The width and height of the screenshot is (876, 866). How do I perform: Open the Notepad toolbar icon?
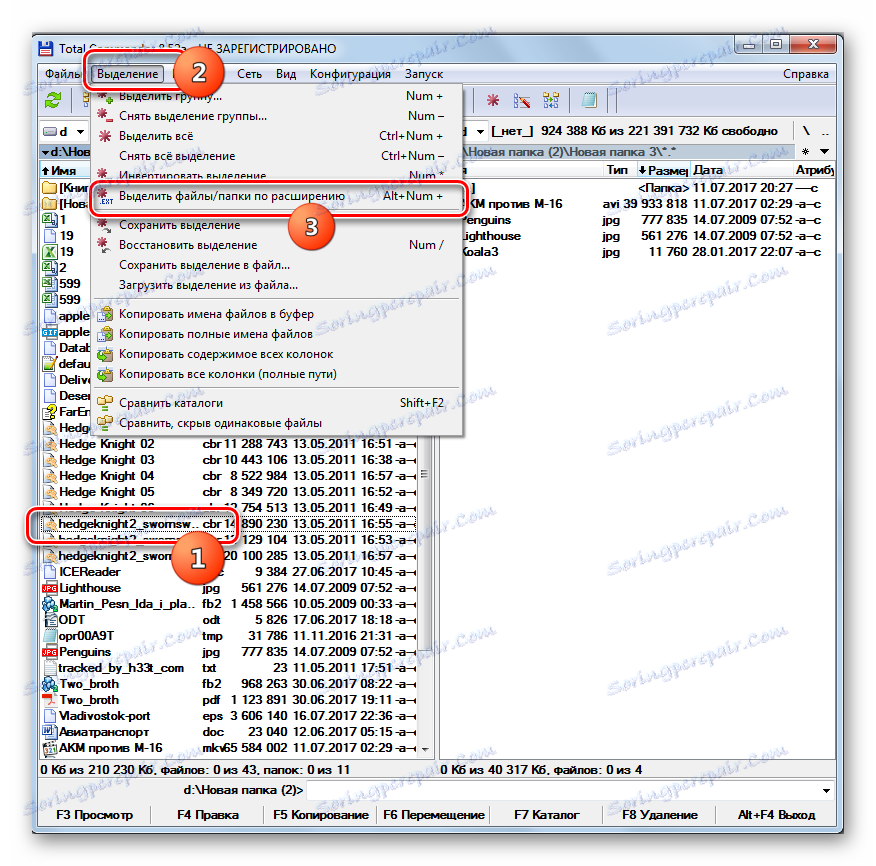[589, 101]
